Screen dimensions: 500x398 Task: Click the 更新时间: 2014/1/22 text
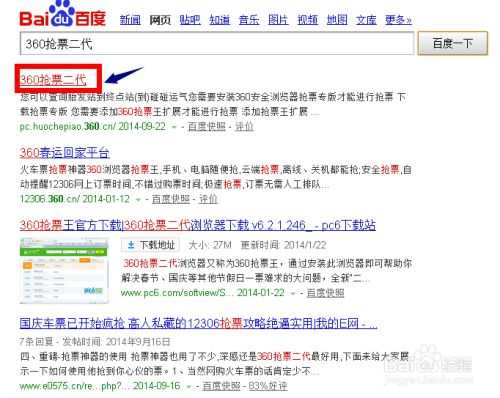pos(283,245)
